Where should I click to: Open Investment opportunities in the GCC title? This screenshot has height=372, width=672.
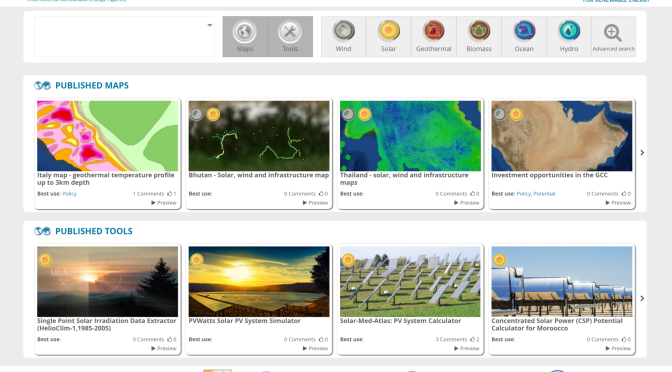coord(549,175)
